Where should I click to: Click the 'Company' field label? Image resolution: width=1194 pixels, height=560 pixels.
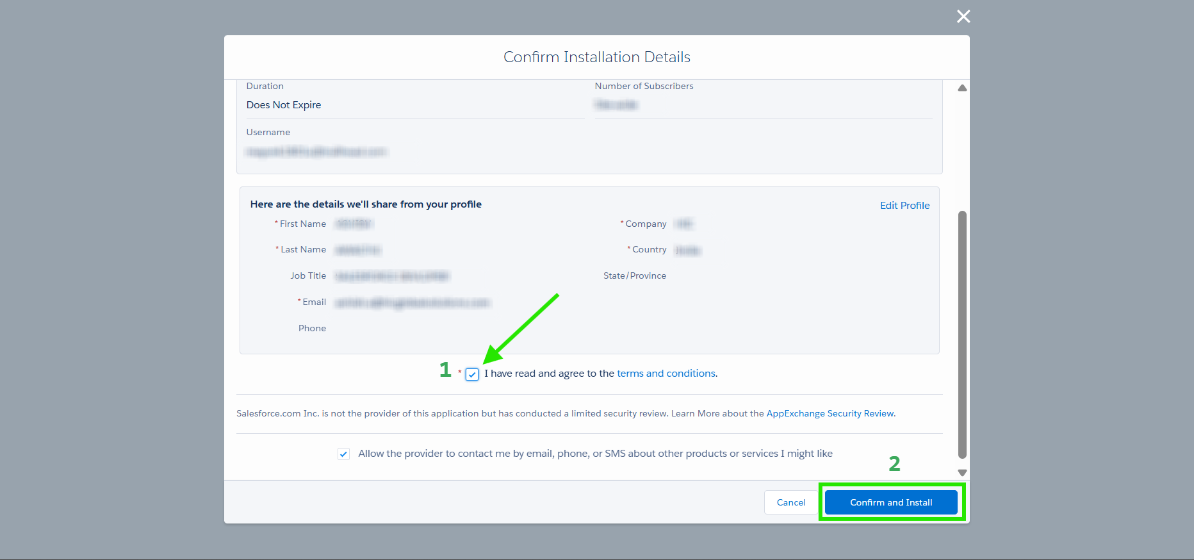pyautogui.click(x=646, y=224)
